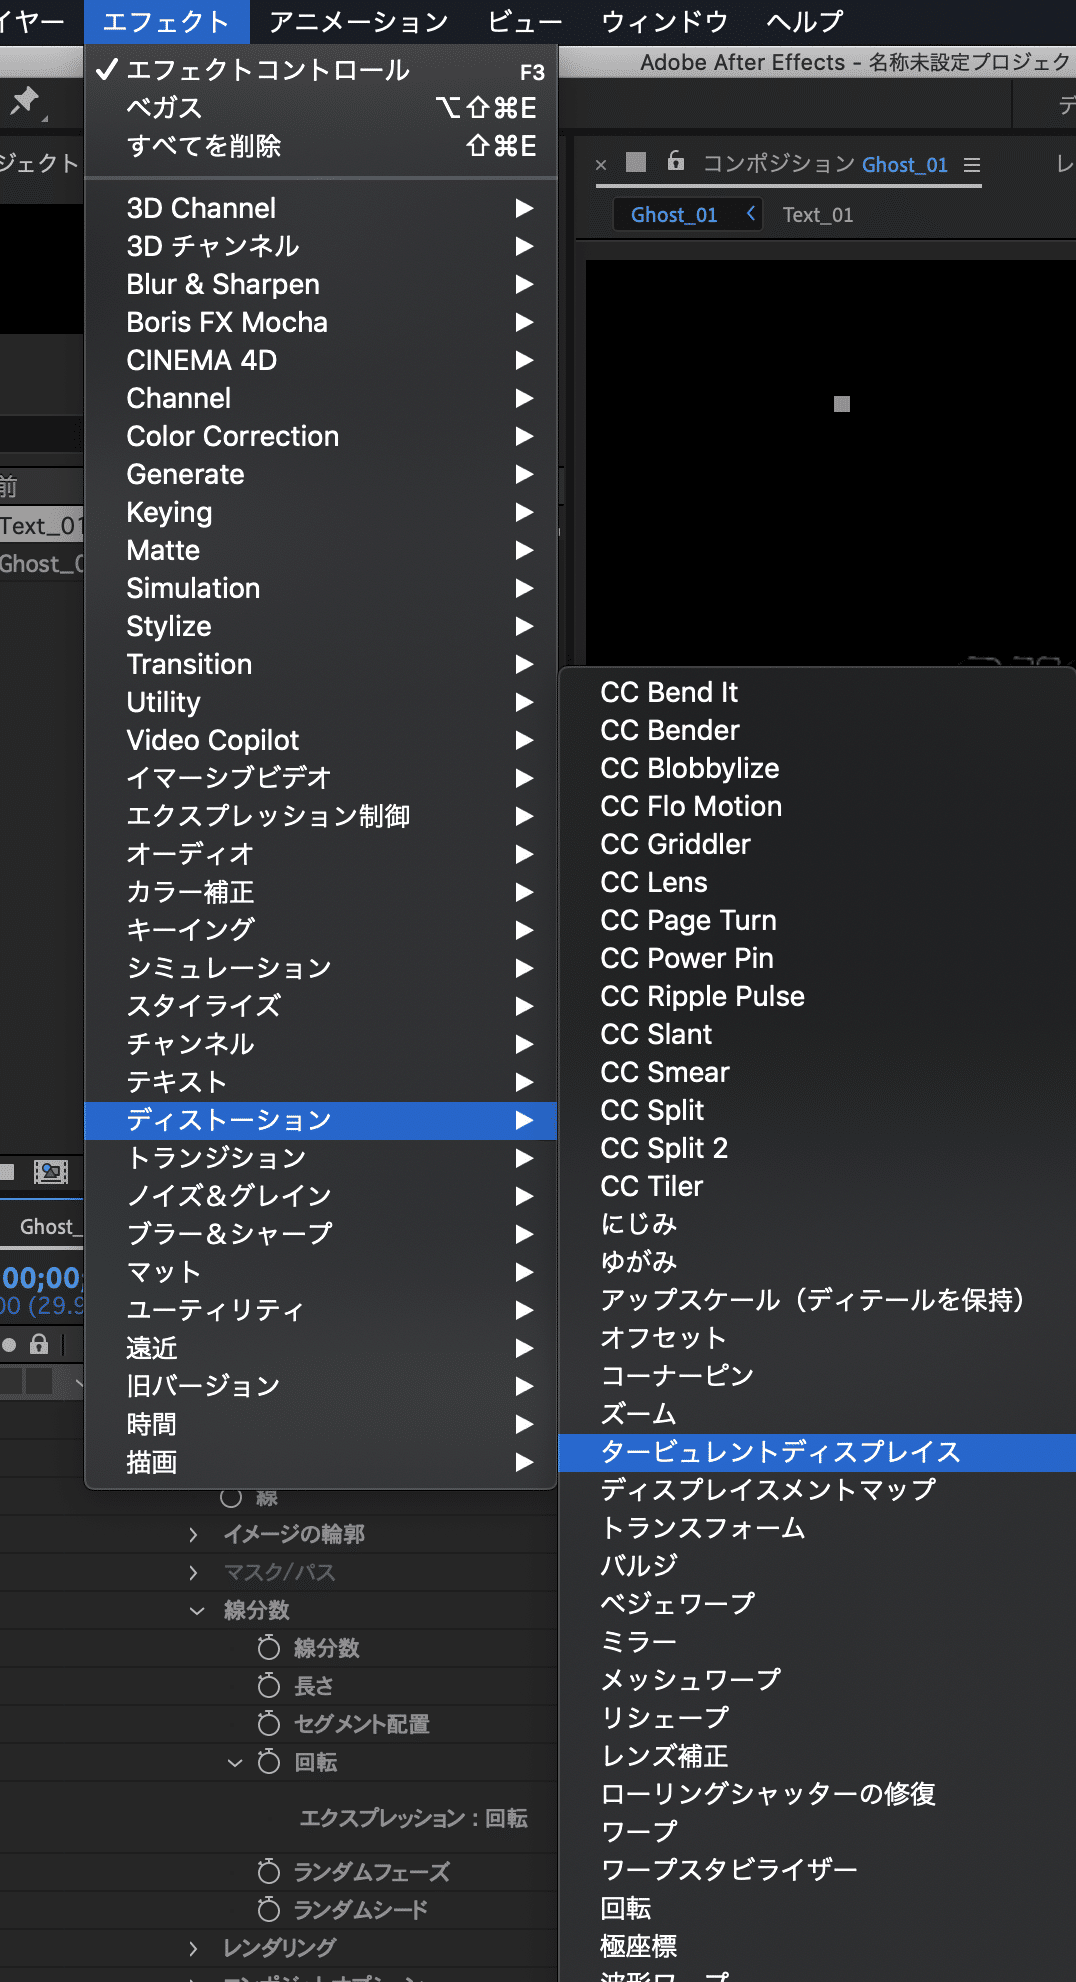Viewport: 1076px width, 1982px height.
Task: Open the エクスプレッション制御 submenu
Action: pos(320,816)
